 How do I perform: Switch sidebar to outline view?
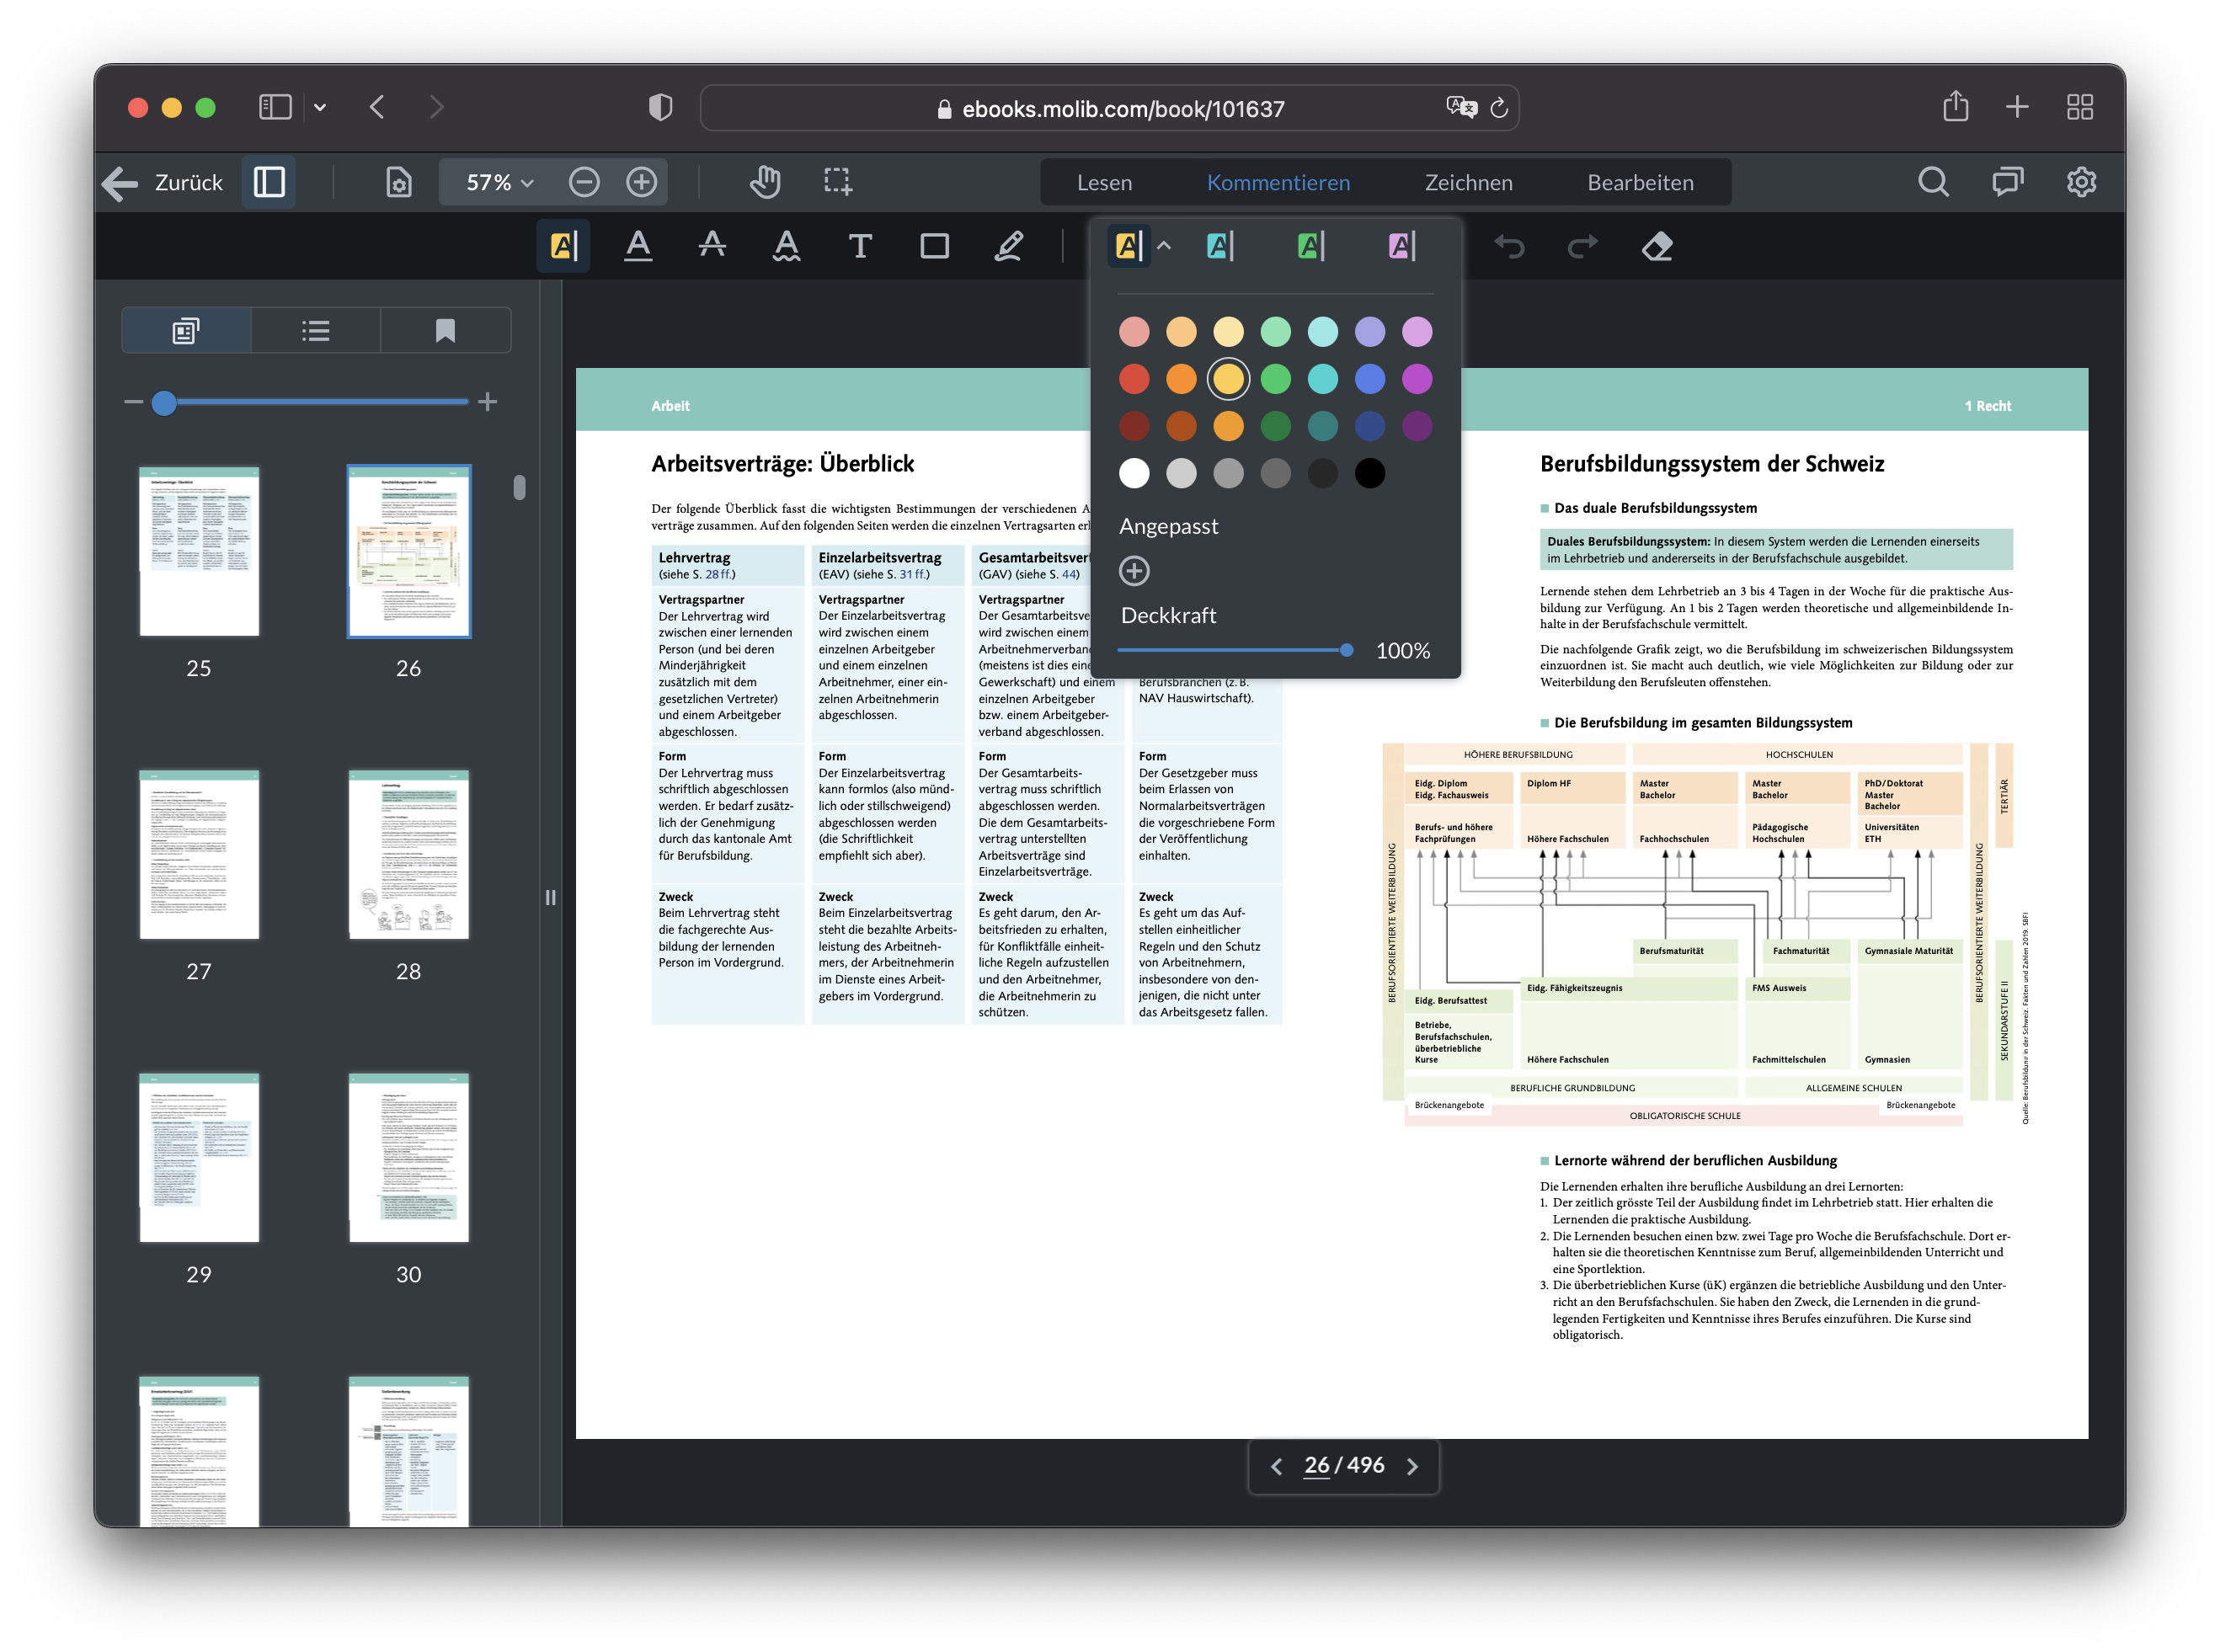(x=314, y=330)
